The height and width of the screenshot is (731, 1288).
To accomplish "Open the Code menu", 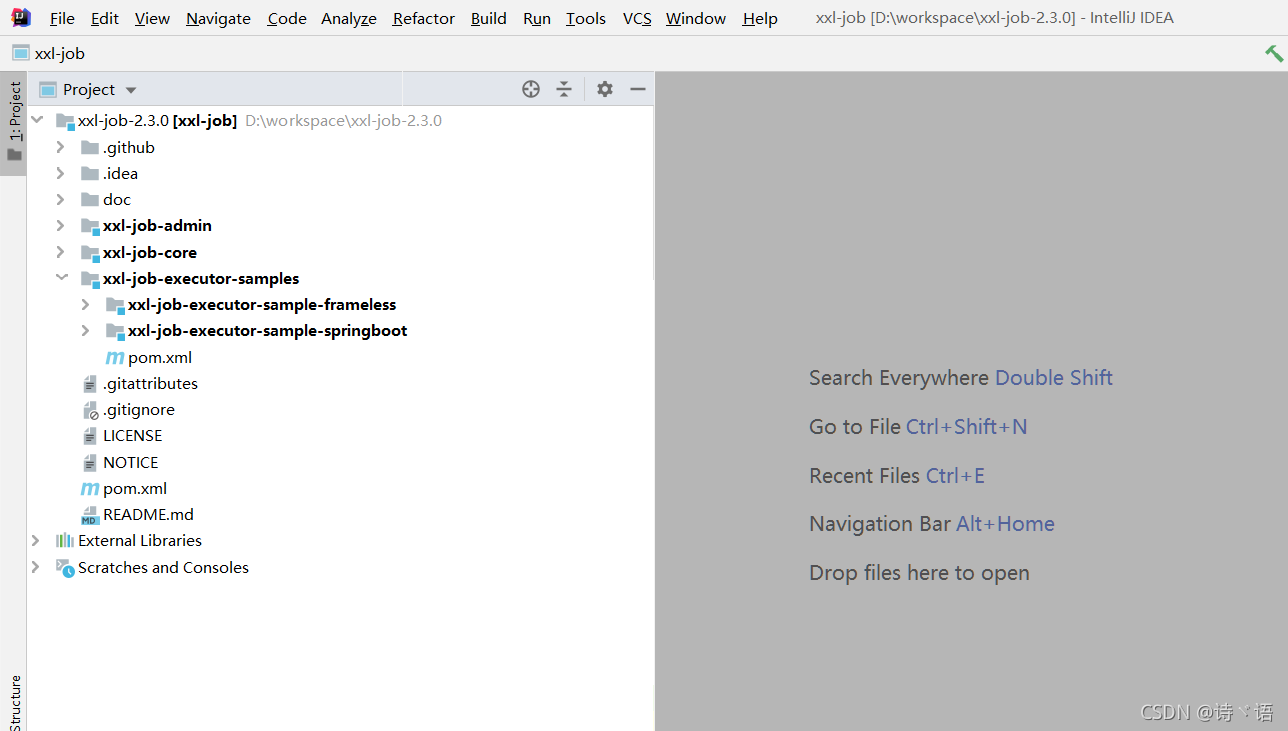I will coord(287,18).
